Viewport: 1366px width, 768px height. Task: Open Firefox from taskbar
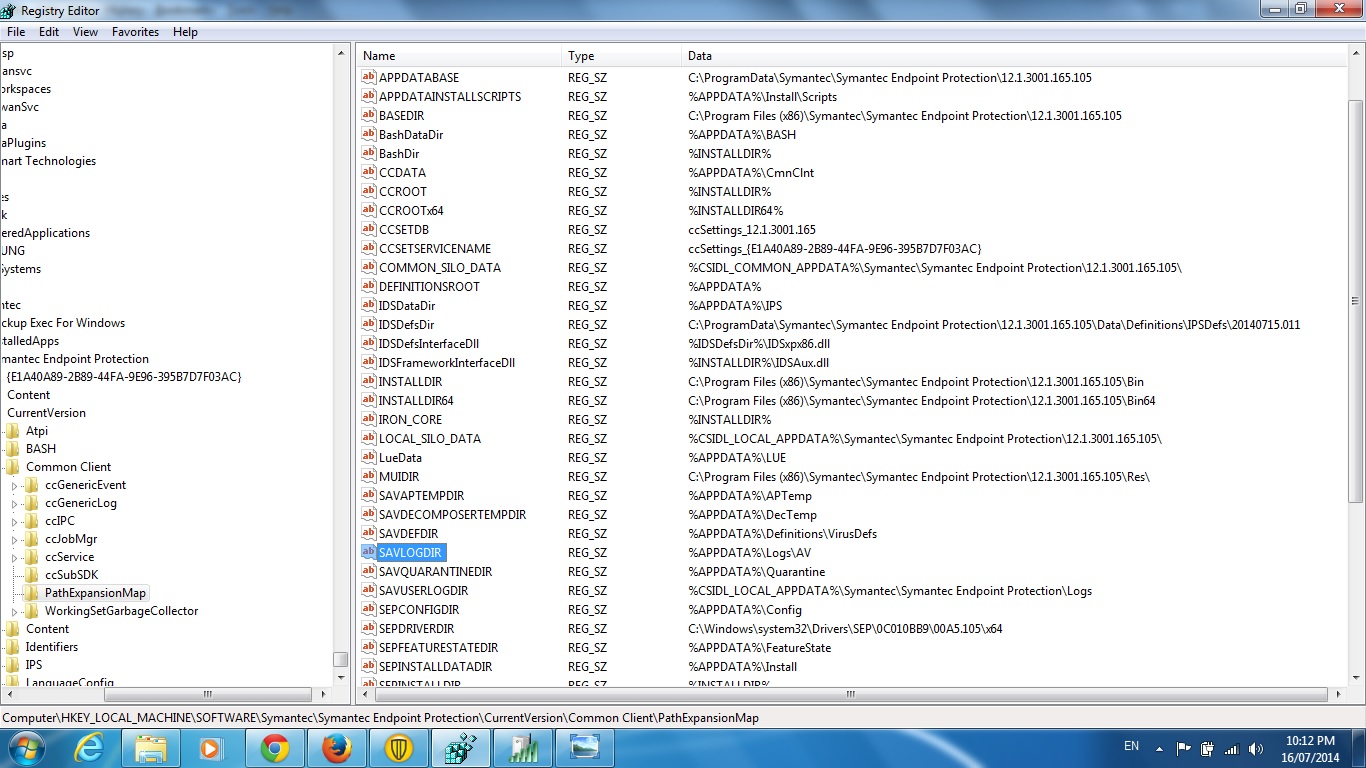pos(336,748)
